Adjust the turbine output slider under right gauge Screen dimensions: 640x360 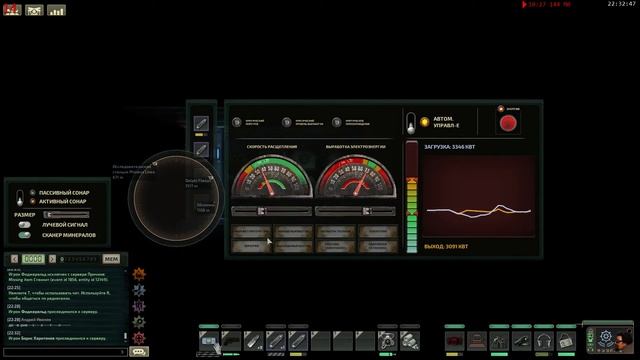[355, 211]
